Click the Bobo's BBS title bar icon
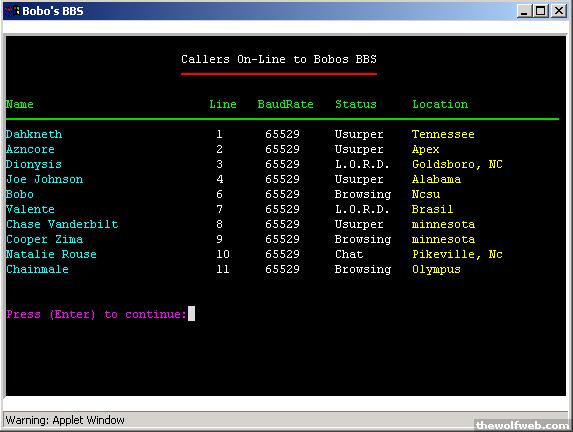The image size is (573, 432). 12,11
